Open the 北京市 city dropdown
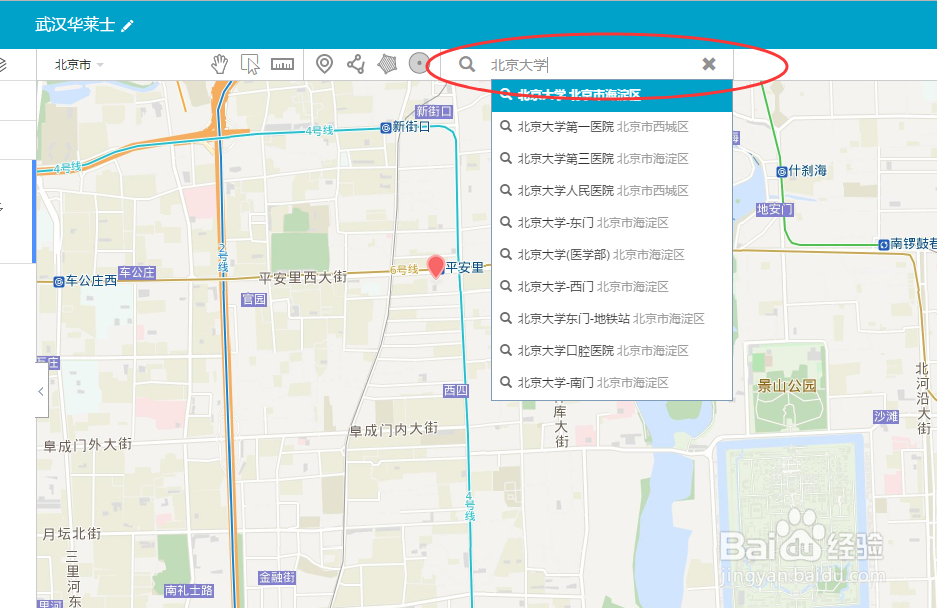This screenshot has width=937, height=608. [79, 65]
